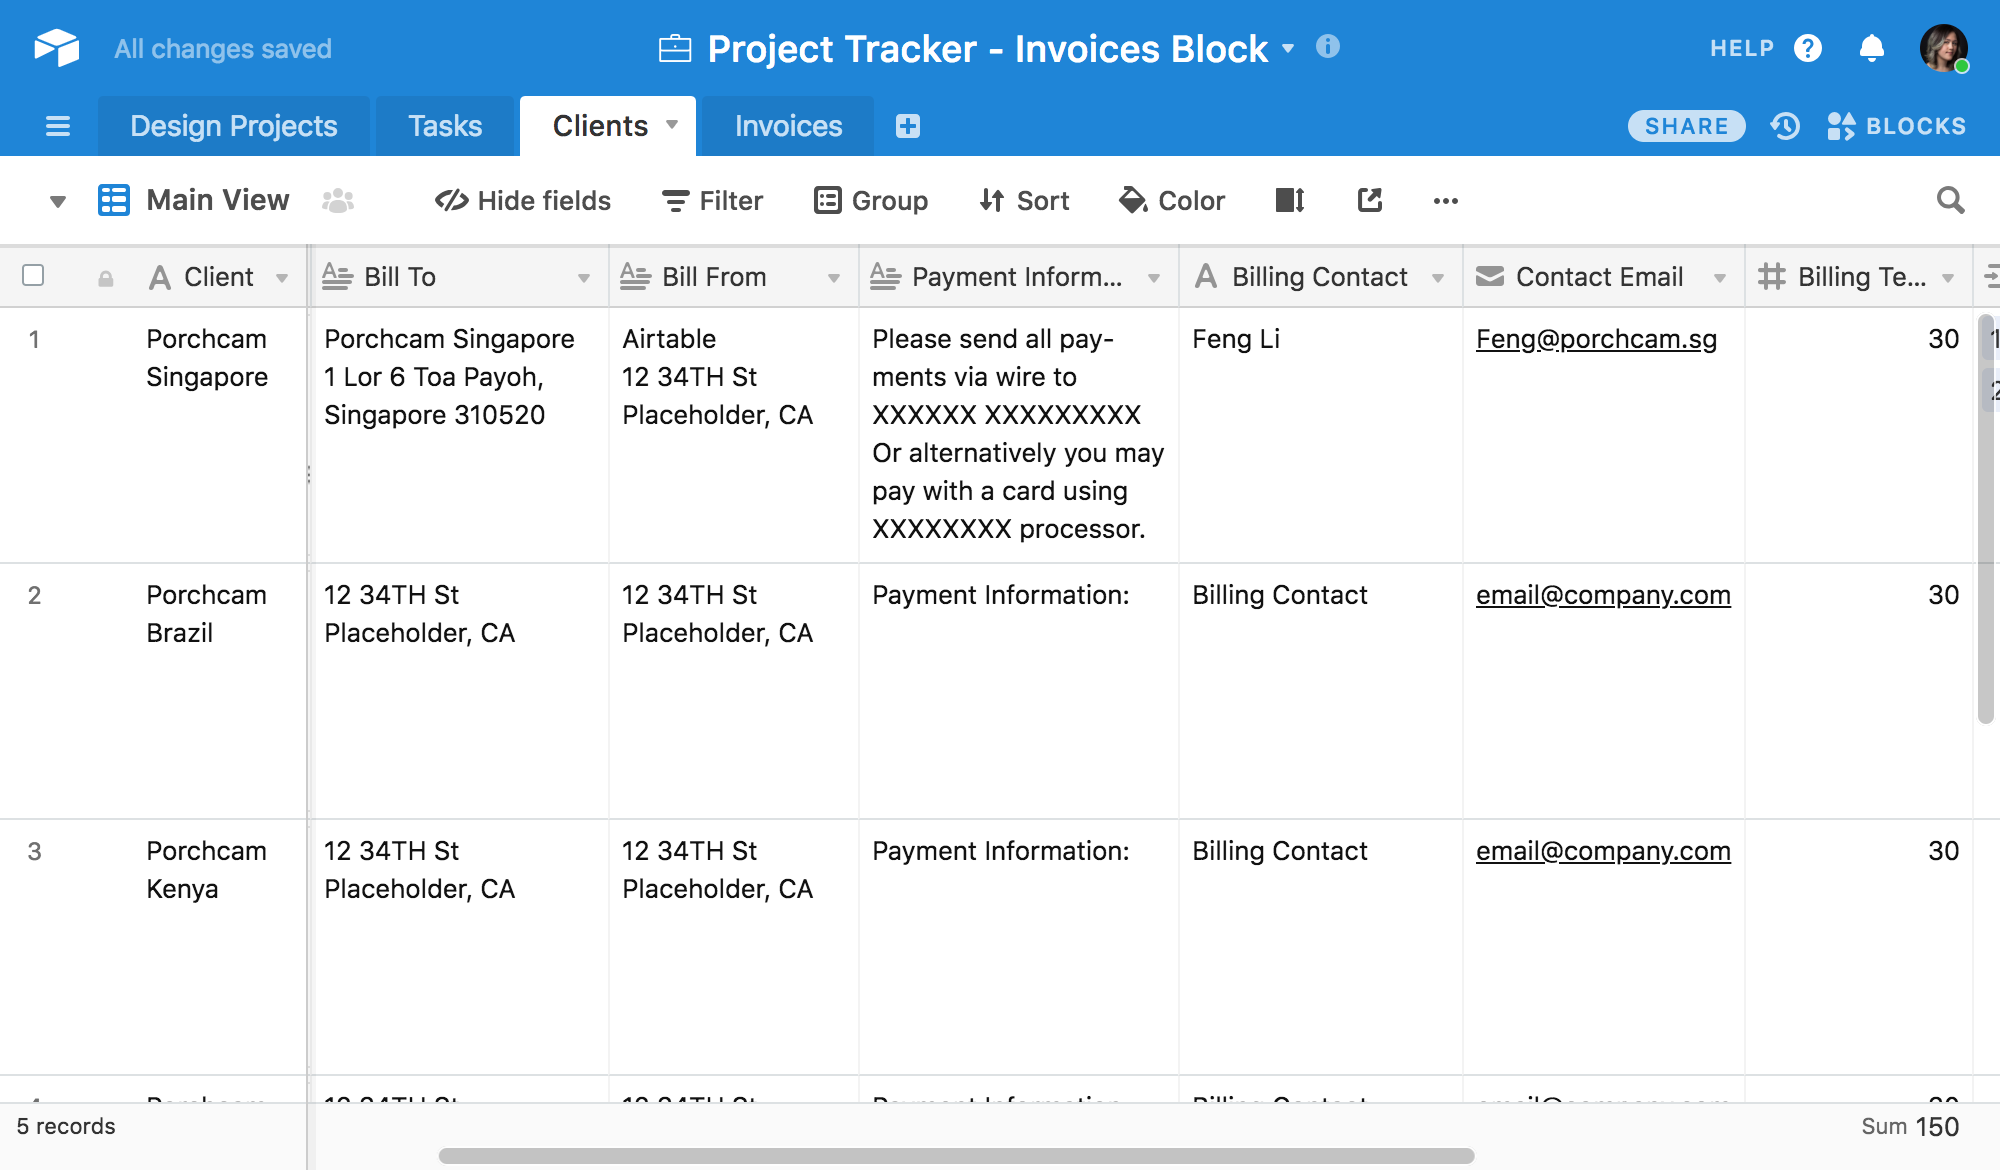Switch to the Design Projects tab
2000x1170 pixels.
(x=233, y=126)
